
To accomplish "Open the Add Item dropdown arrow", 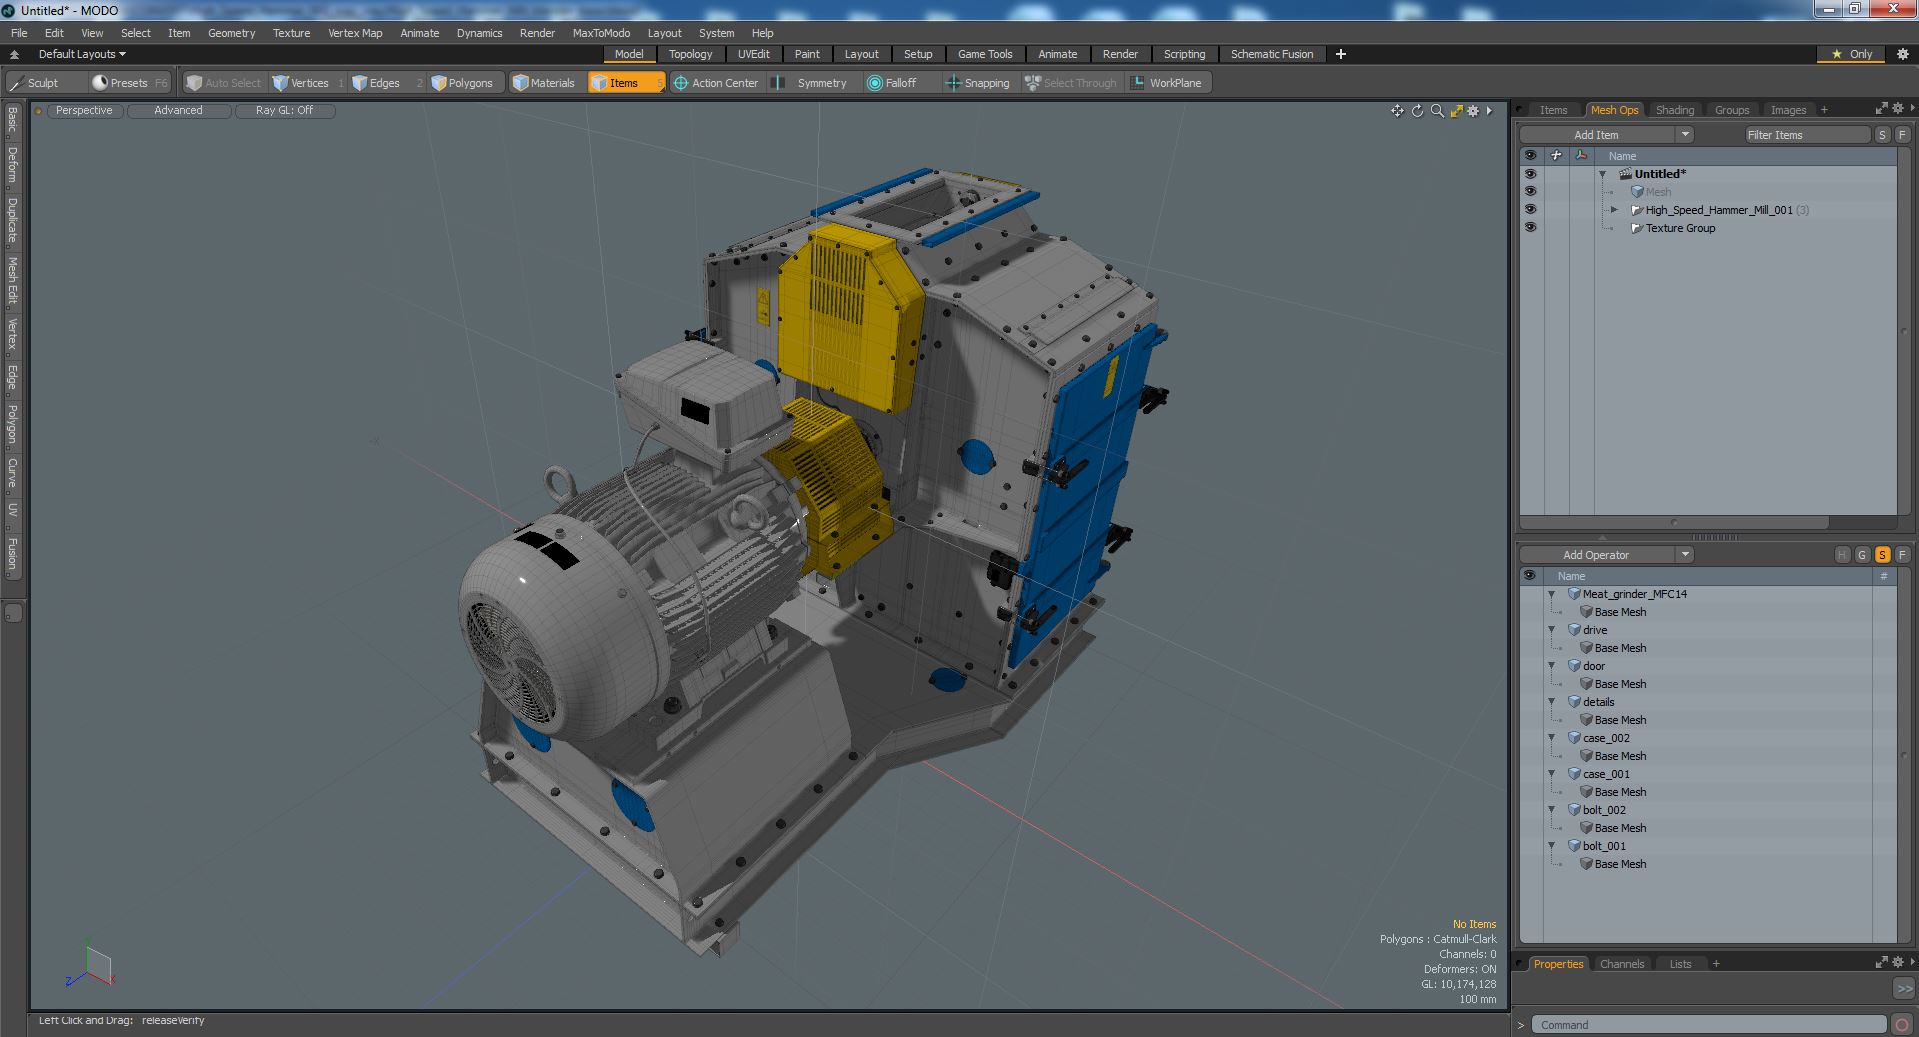I will tap(1685, 135).
